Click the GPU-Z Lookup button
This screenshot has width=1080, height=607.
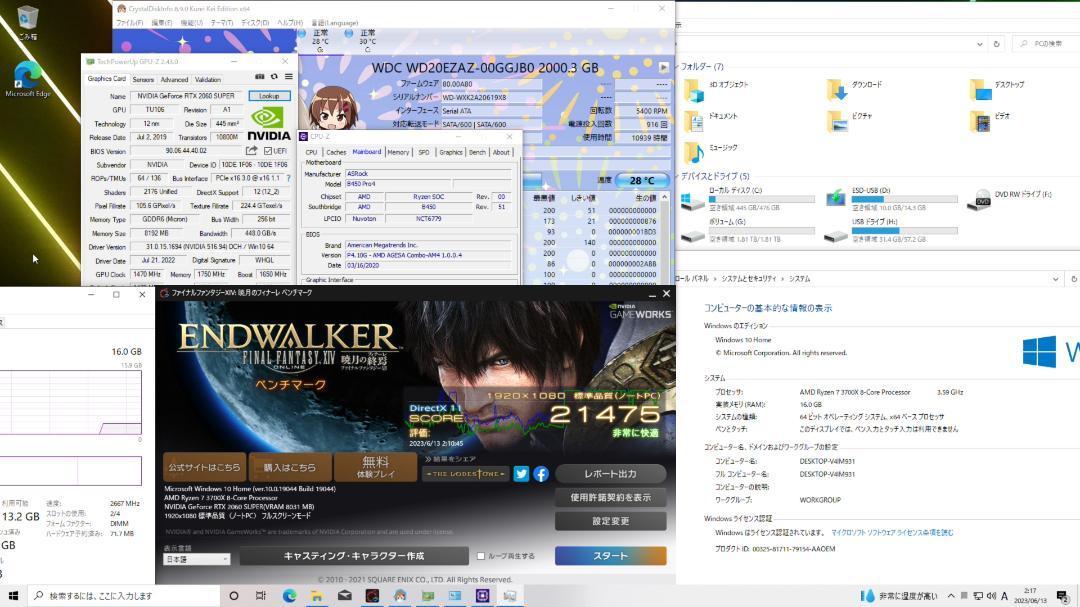269,96
